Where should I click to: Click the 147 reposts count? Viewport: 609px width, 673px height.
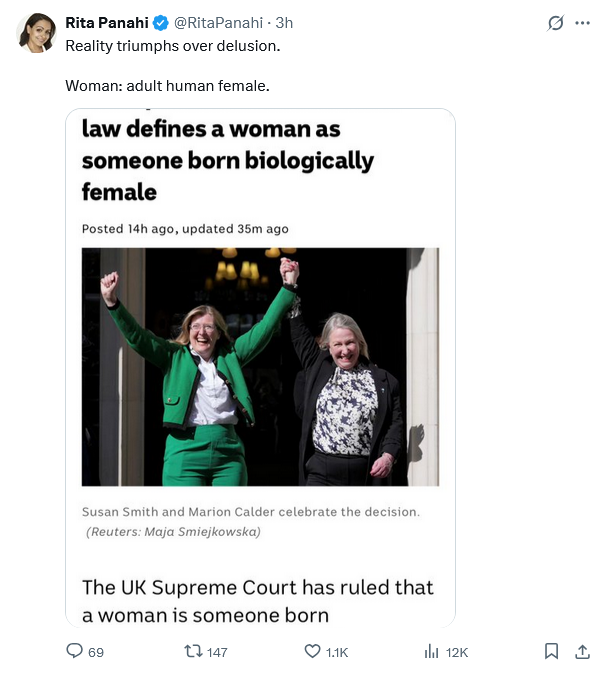[216, 652]
